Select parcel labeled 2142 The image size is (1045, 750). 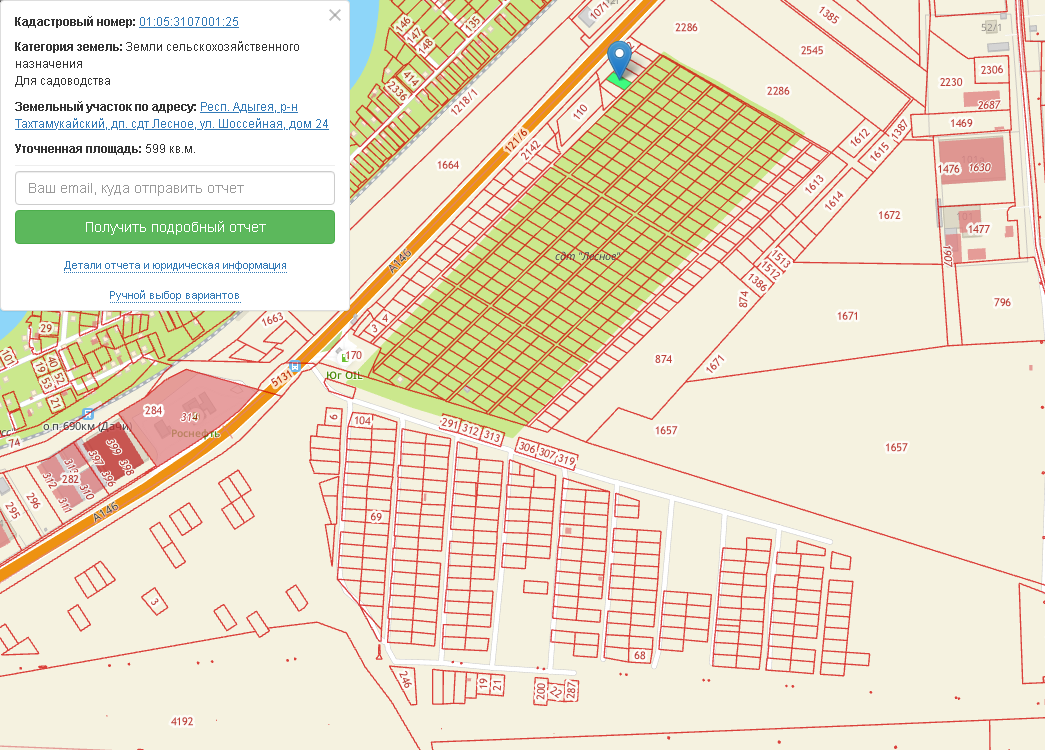click(x=531, y=150)
